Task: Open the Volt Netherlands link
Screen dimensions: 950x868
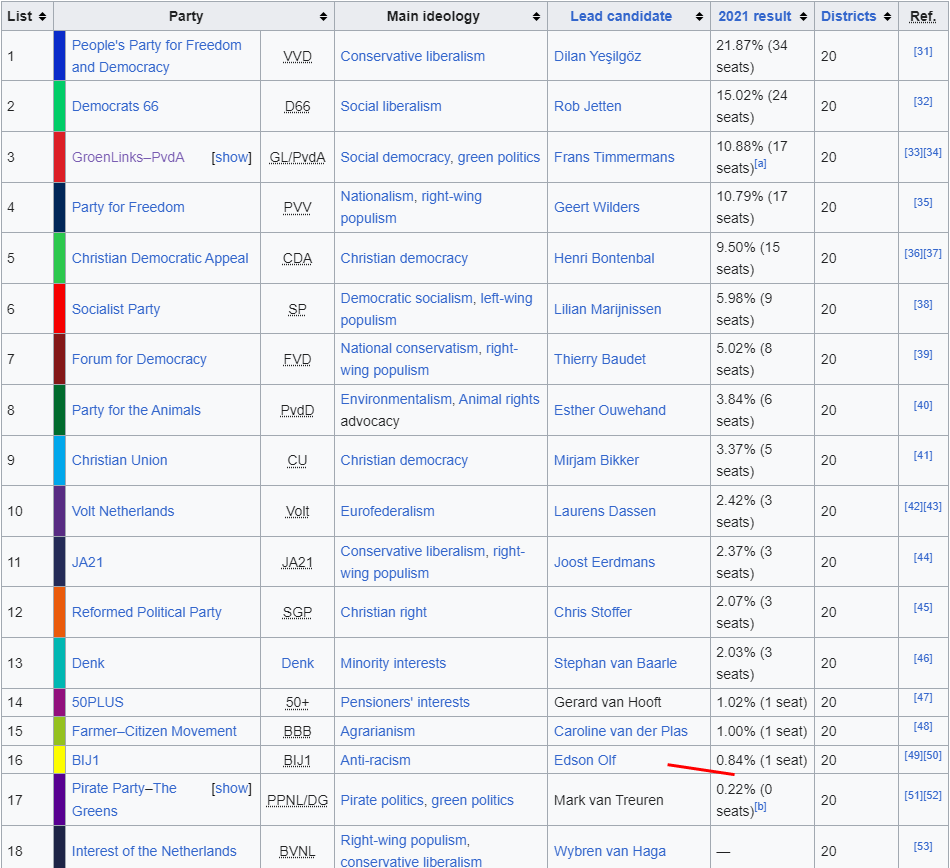Action: tap(123, 512)
